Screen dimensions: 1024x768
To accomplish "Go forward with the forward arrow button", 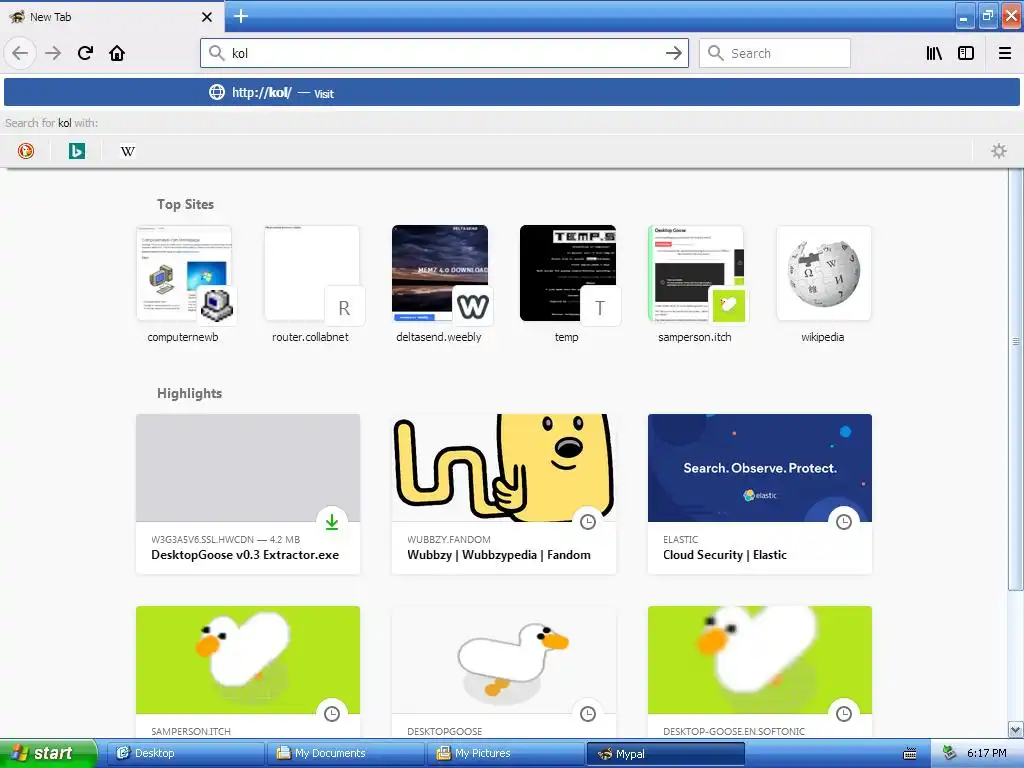I will (x=53, y=53).
